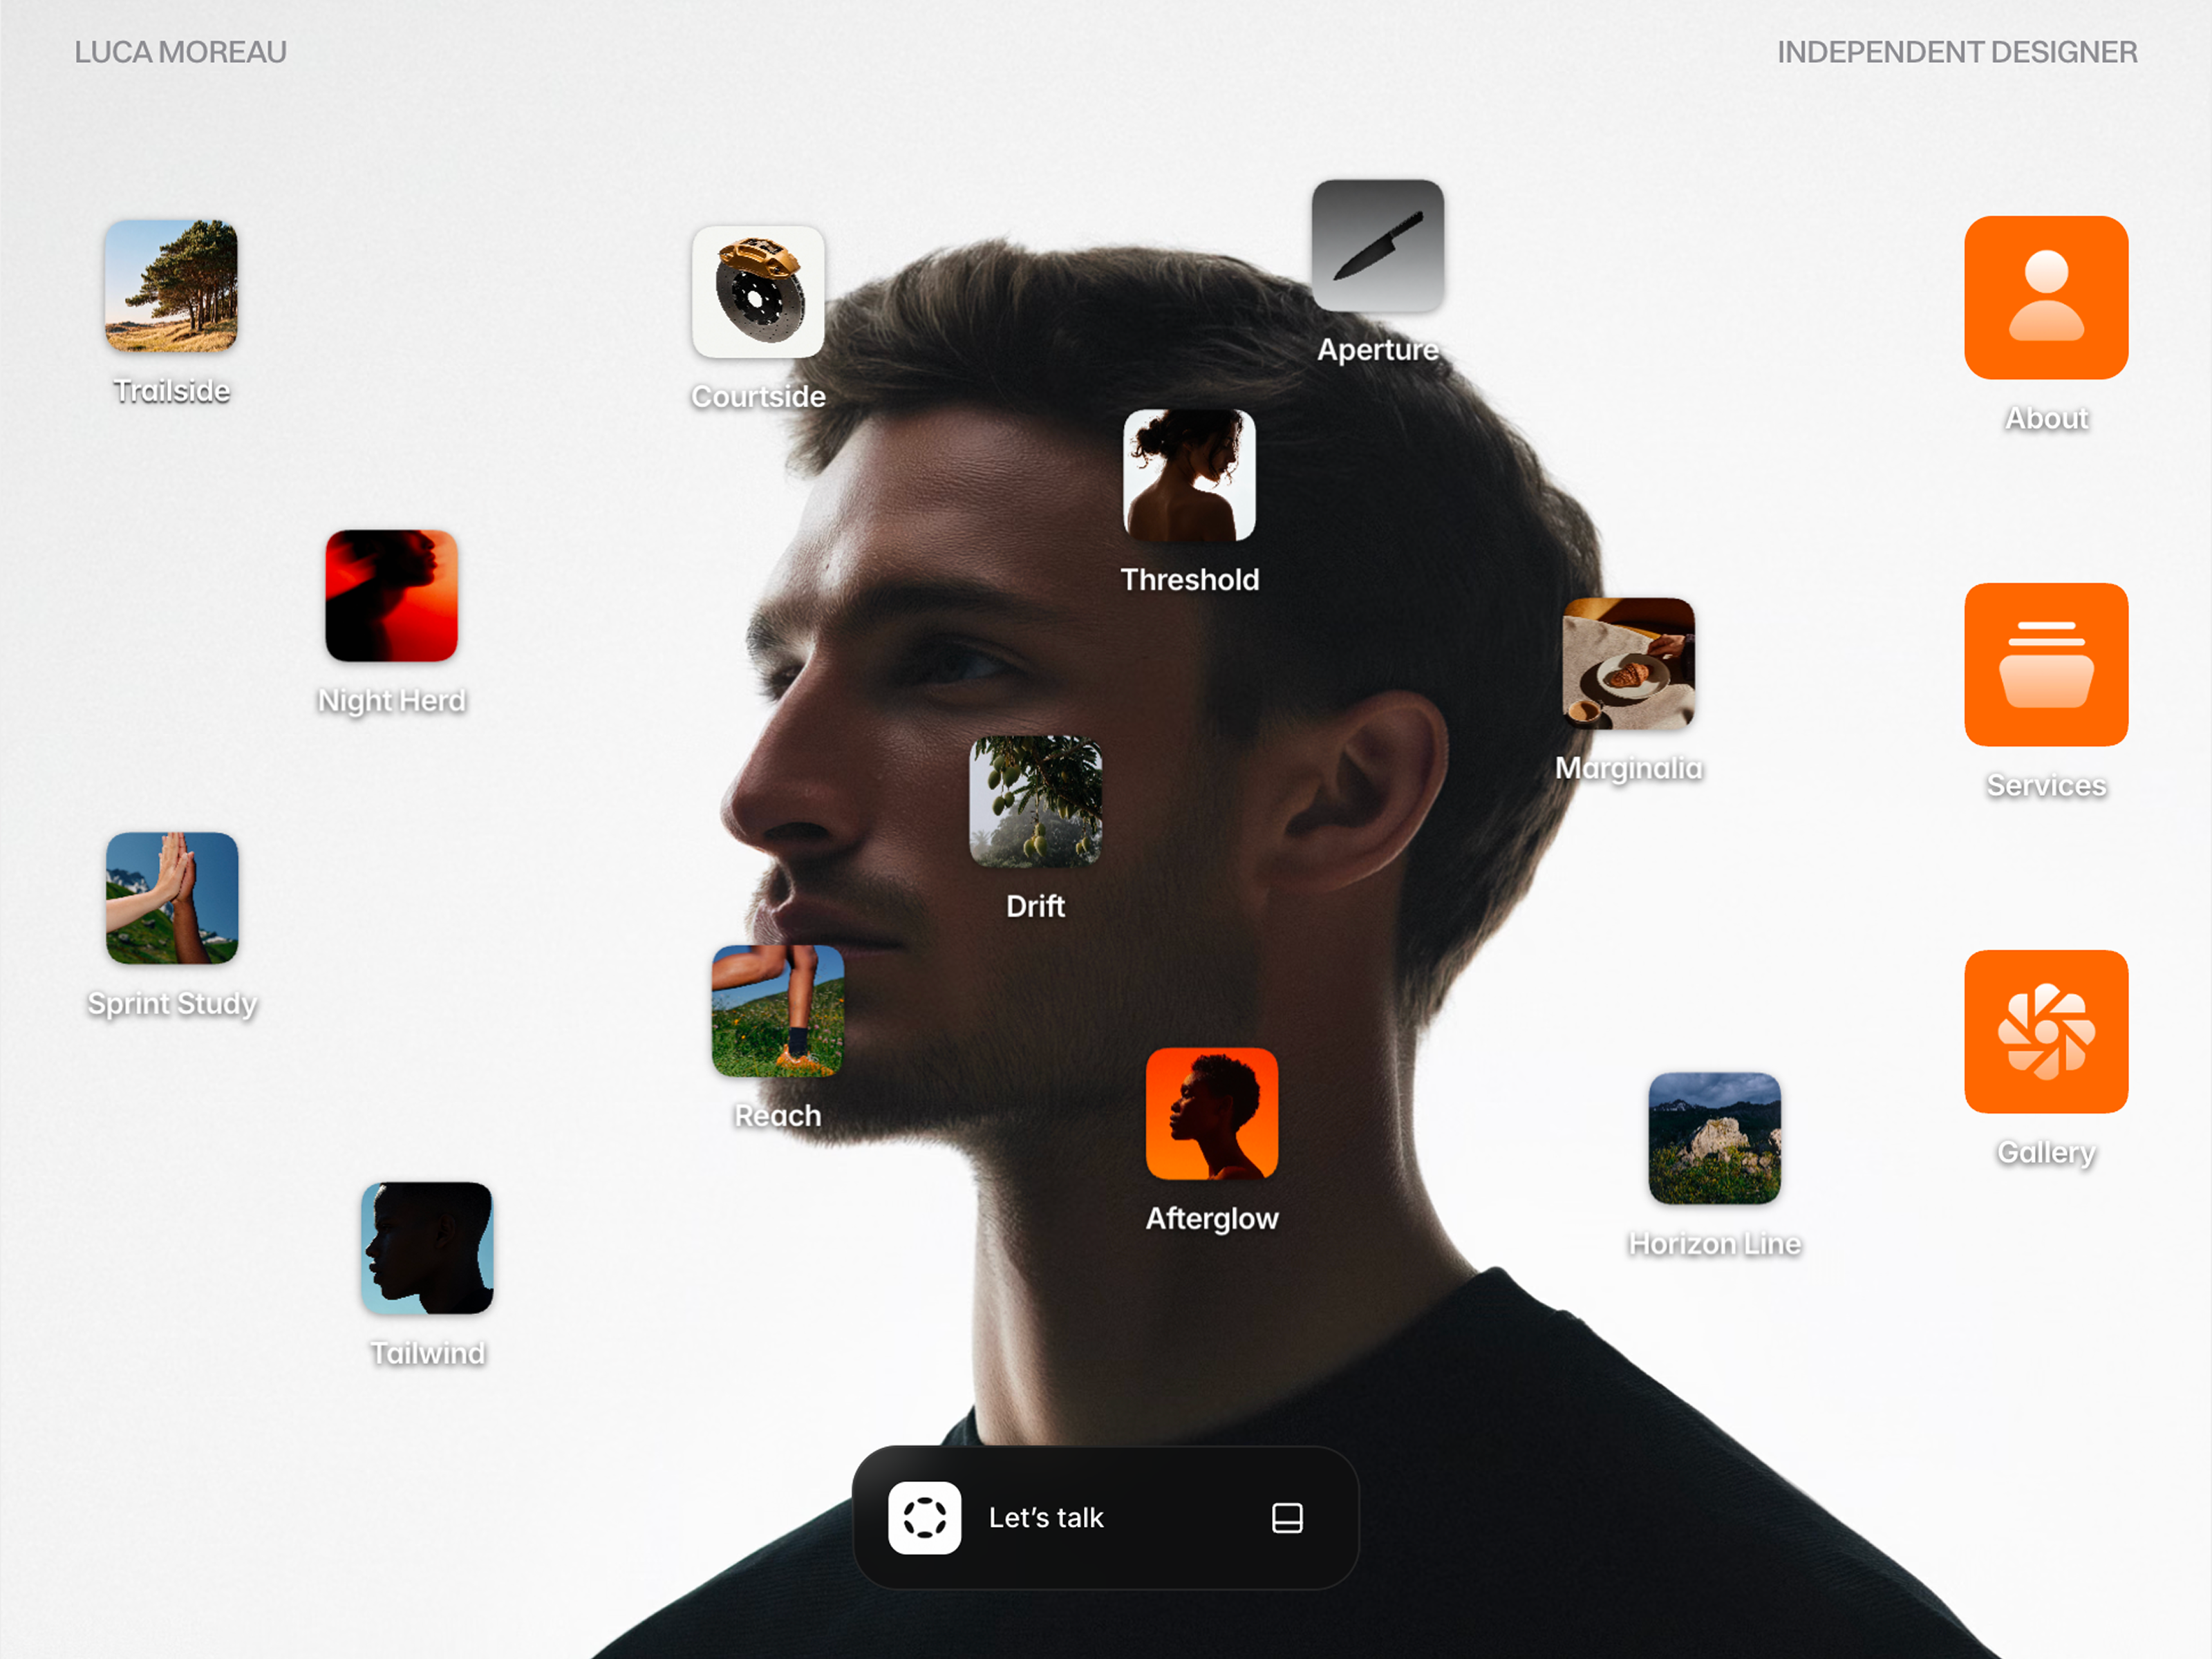Click the Let's talk text

(1046, 1518)
